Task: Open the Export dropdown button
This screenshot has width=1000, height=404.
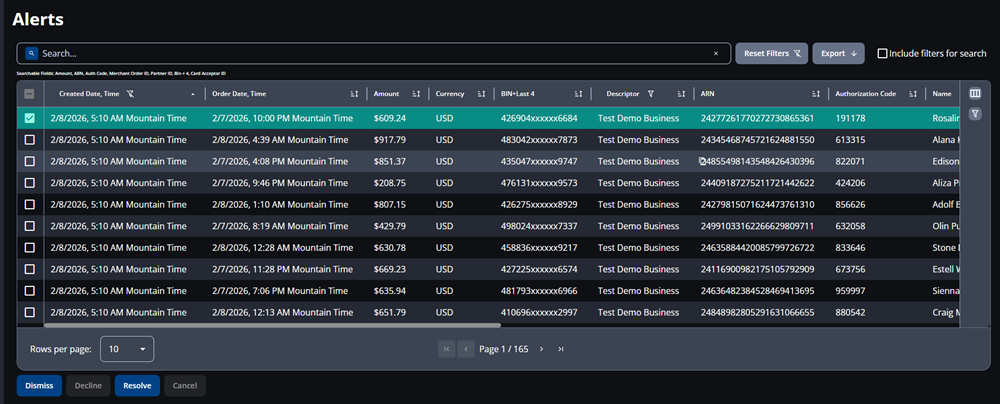Action: pyautogui.click(x=838, y=54)
